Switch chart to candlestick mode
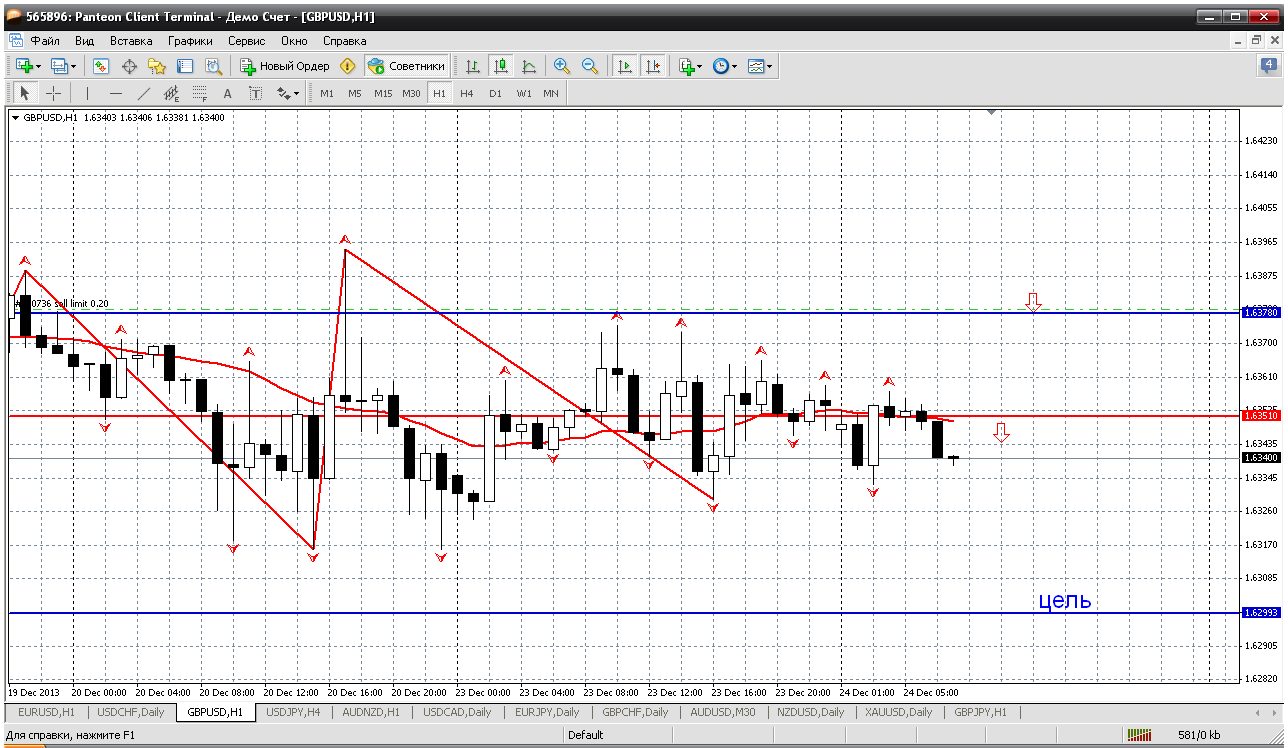Viewport: 1288px width, 748px height. pyautogui.click(x=501, y=66)
